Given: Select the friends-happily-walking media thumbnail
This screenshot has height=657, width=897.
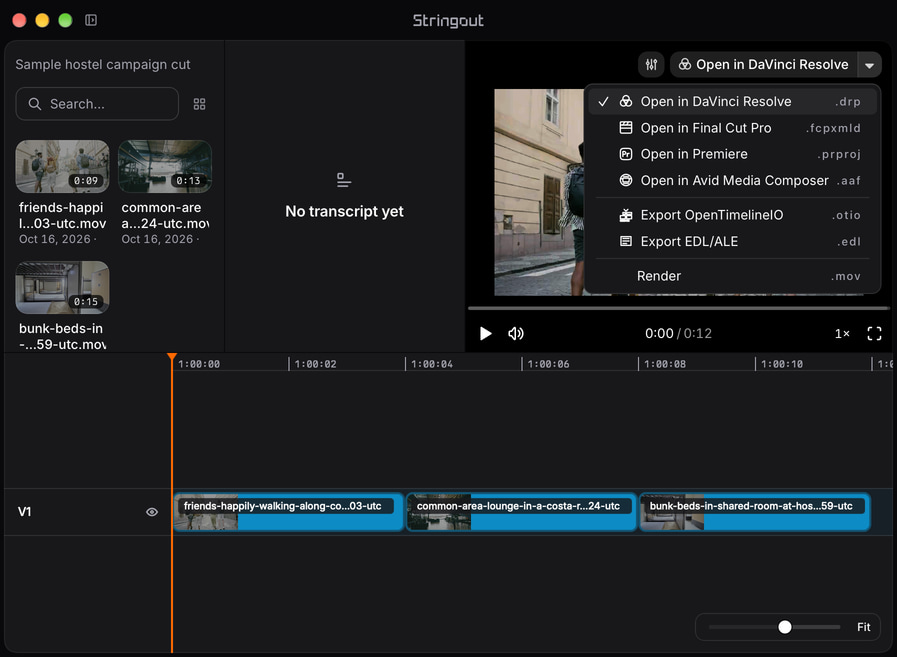Looking at the screenshot, I should (62, 167).
